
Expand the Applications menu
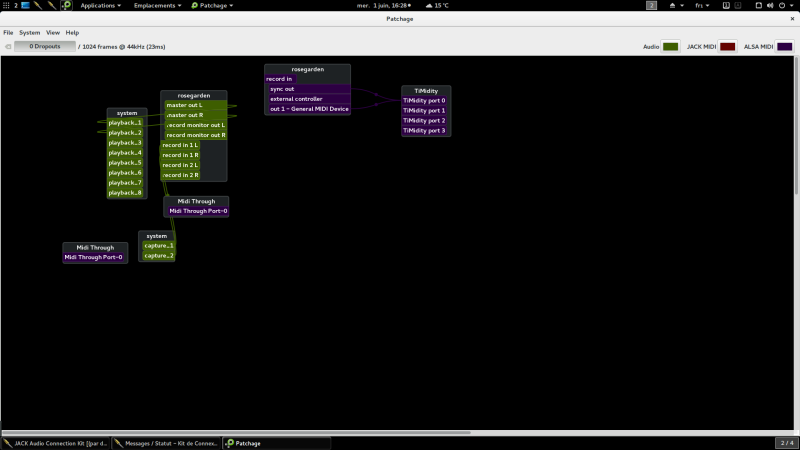[101, 5]
